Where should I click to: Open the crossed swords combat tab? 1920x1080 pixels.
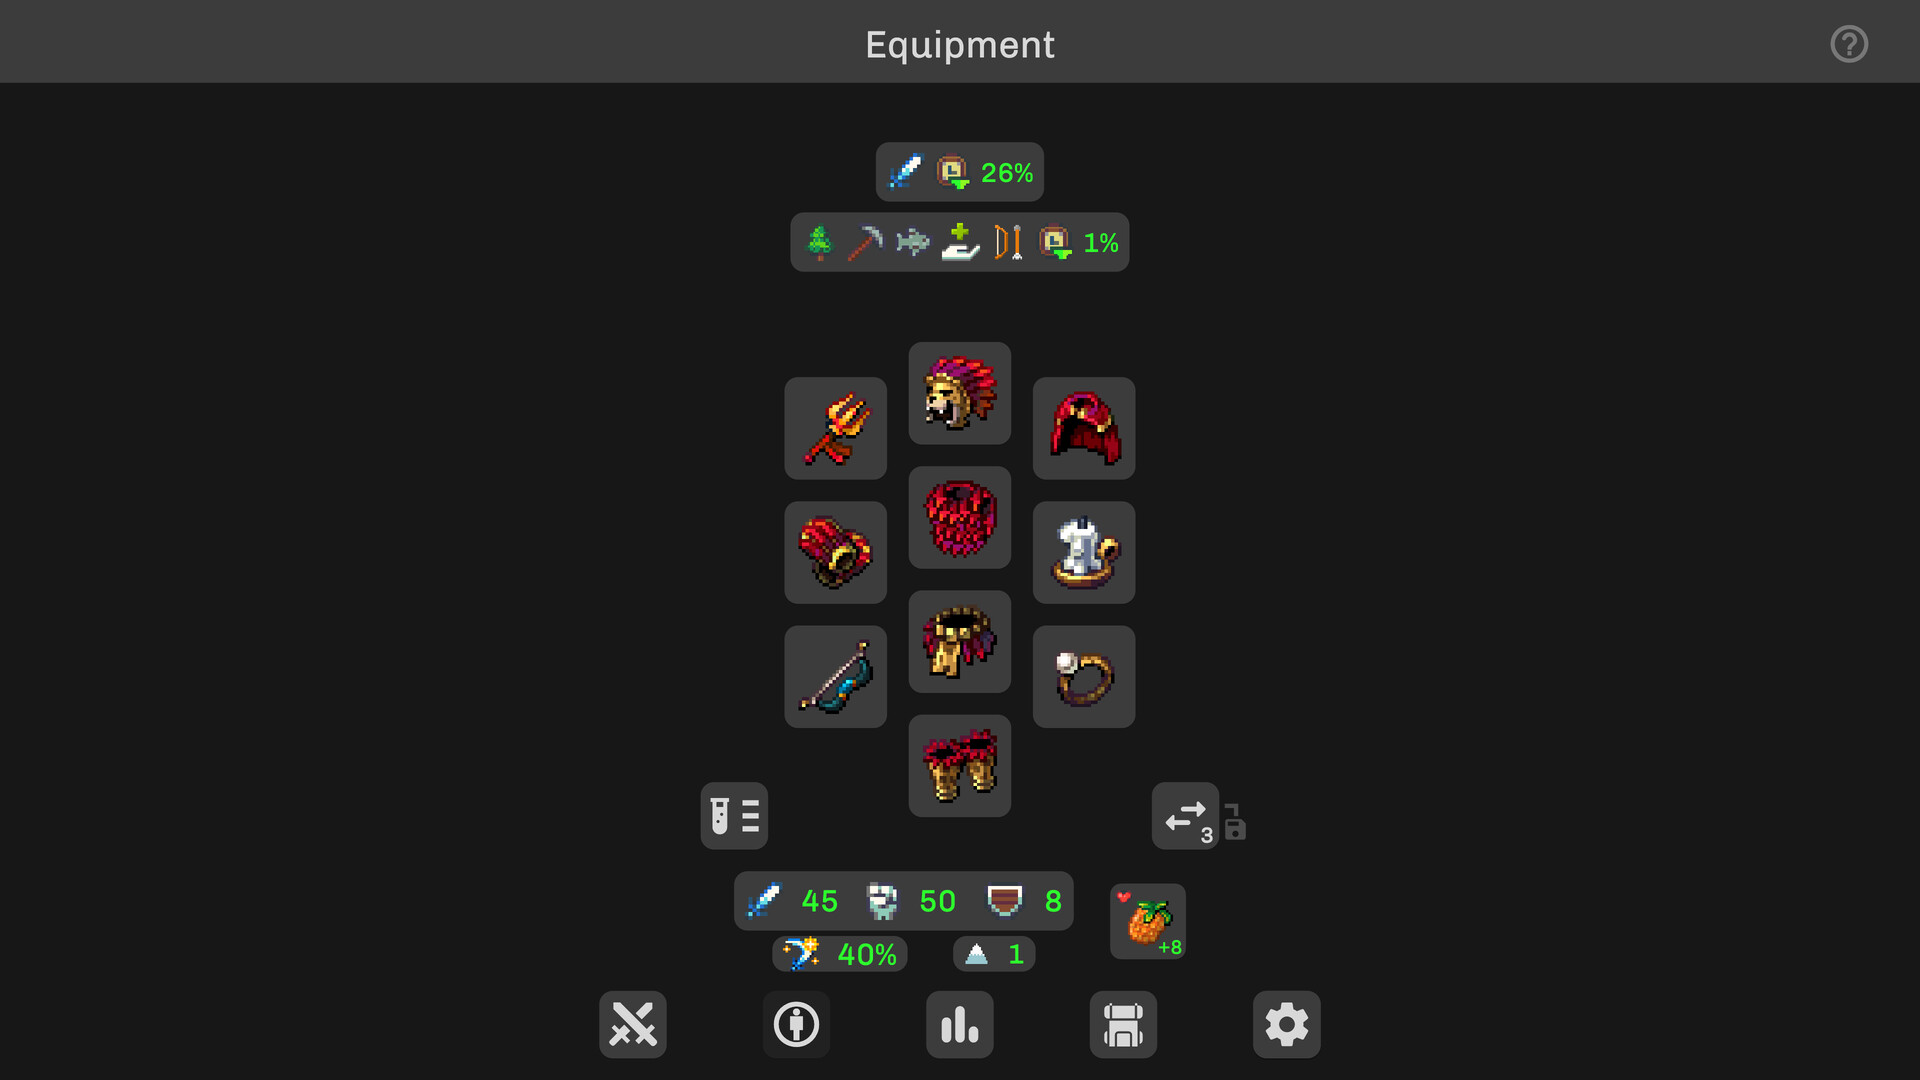coord(632,1024)
